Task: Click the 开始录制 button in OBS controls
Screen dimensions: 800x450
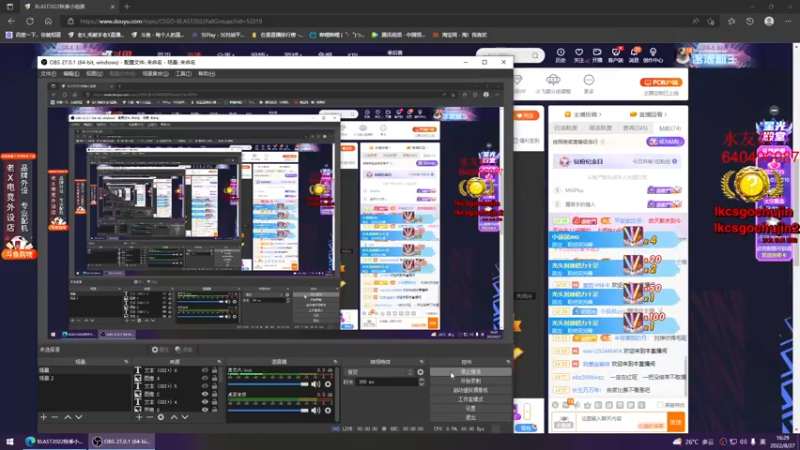Action: [x=470, y=381]
